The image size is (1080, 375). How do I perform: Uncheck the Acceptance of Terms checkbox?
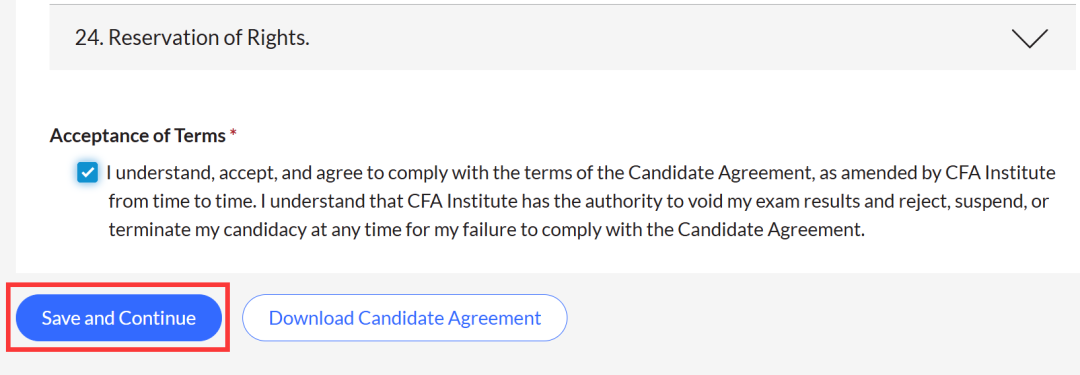coord(87,172)
